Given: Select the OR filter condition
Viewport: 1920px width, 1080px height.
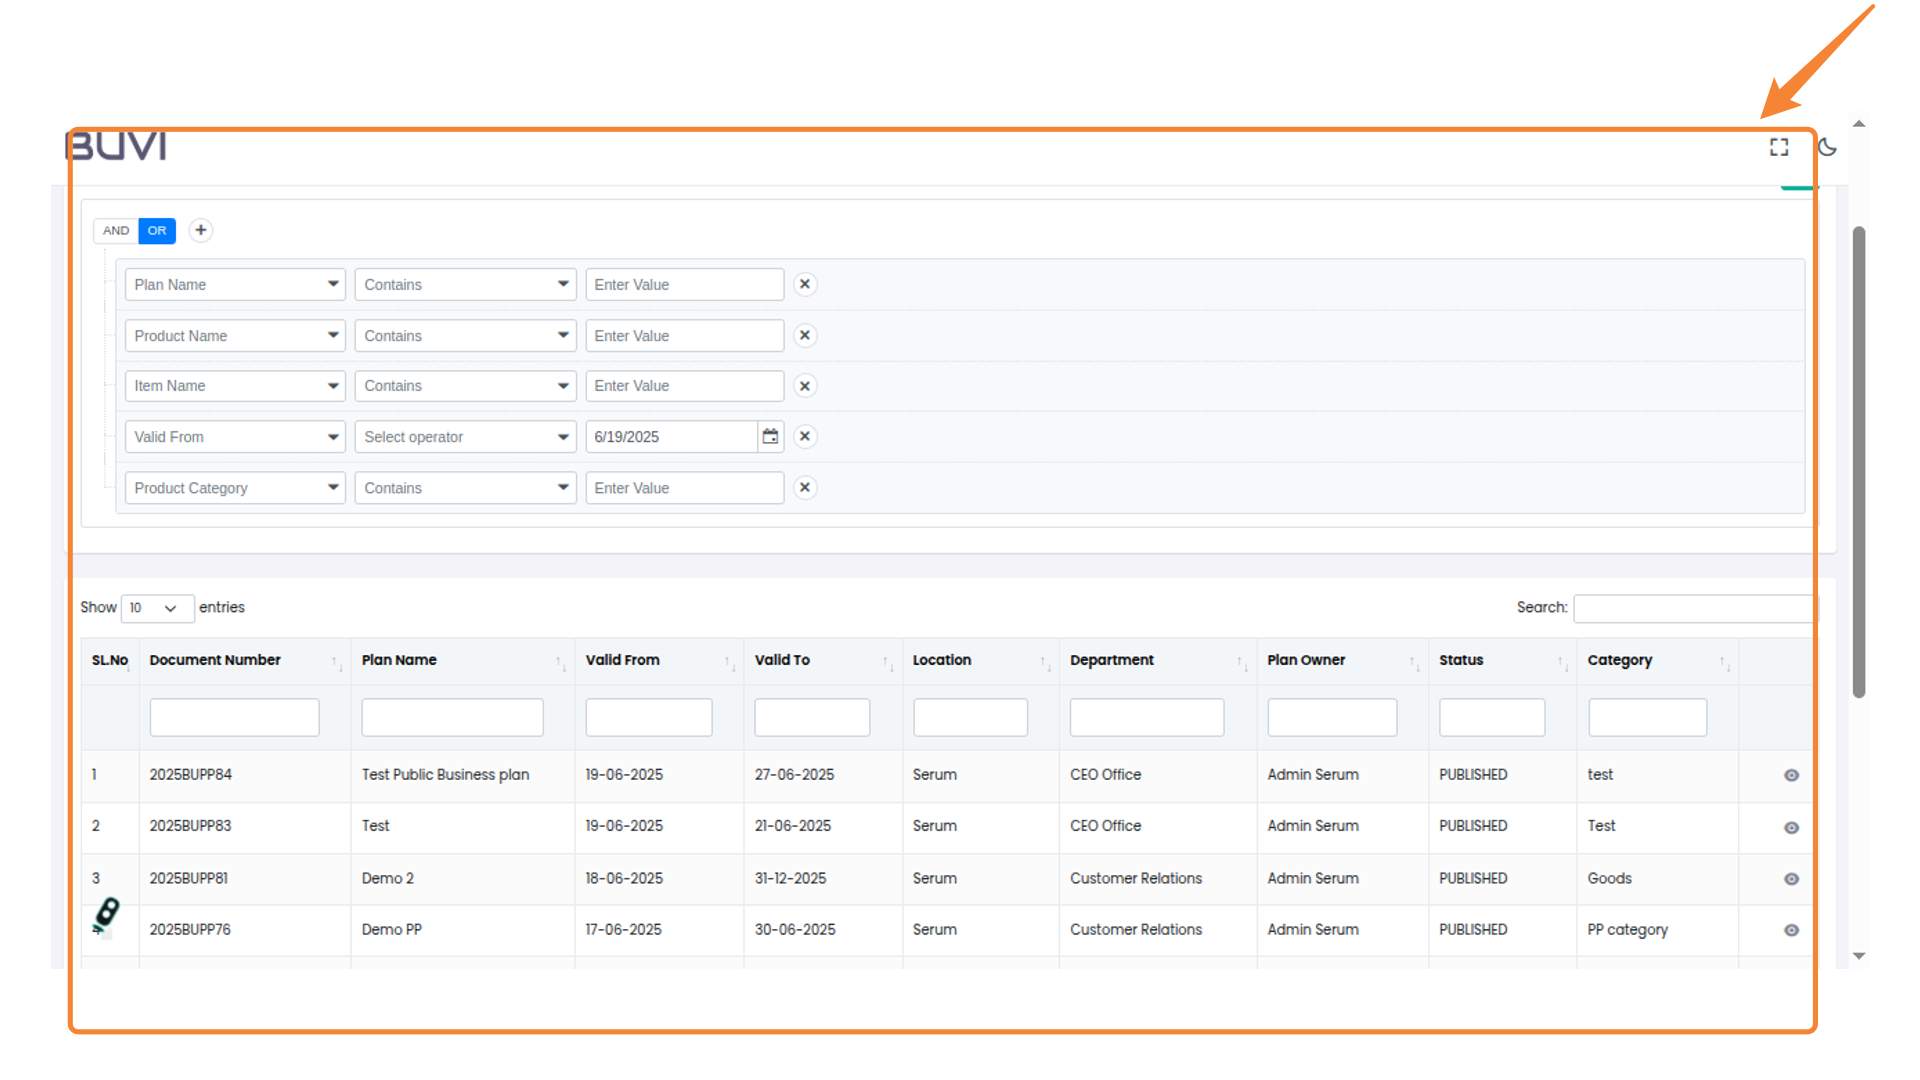Looking at the screenshot, I should pyautogui.click(x=157, y=230).
